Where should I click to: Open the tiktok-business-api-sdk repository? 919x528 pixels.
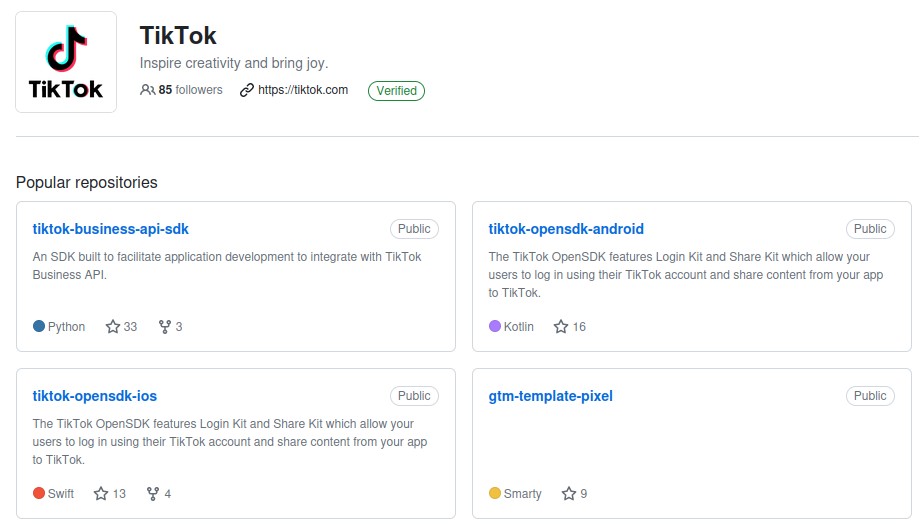pos(111,229)
